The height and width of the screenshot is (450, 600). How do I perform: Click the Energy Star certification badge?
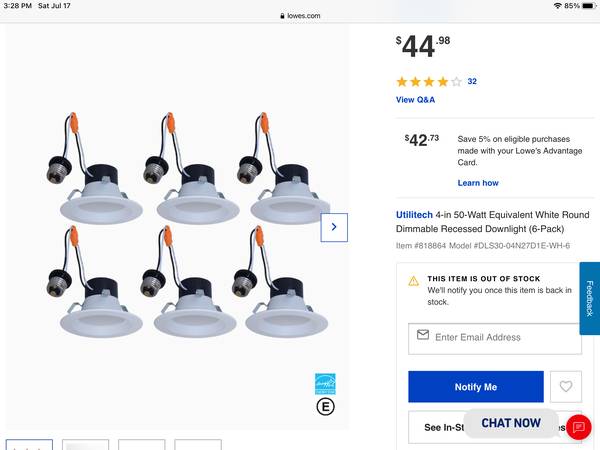tap(325, 383)
